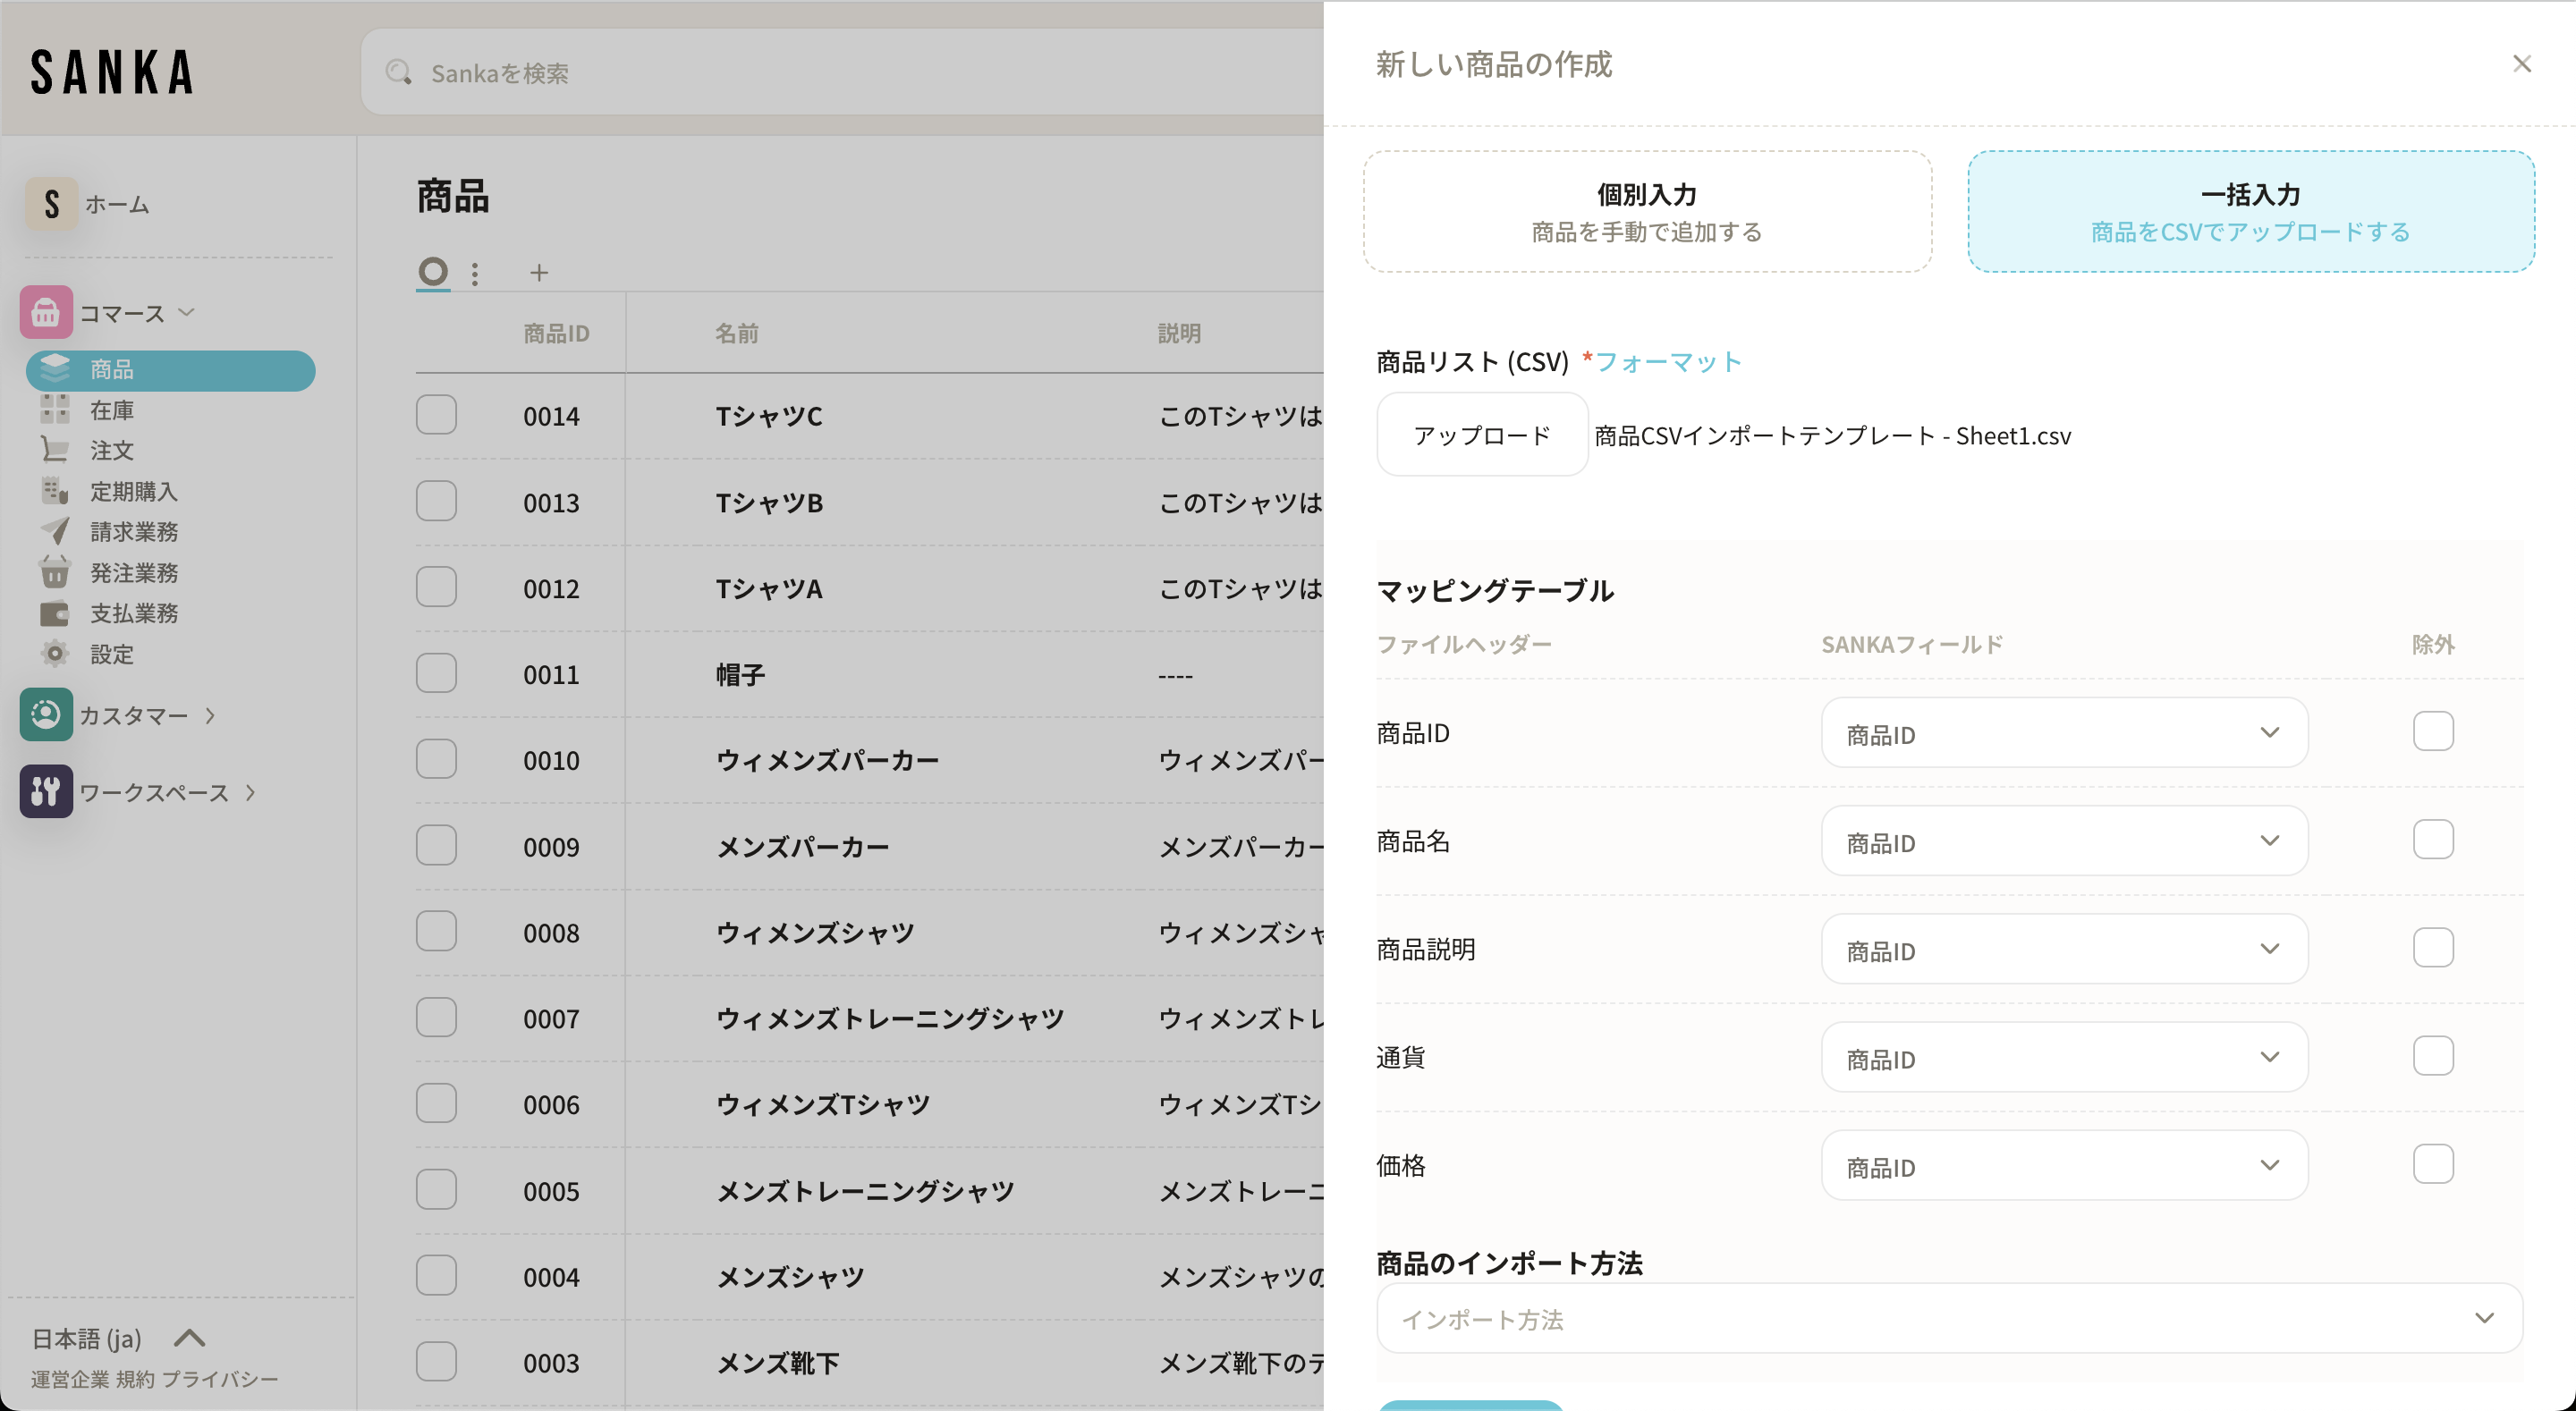Check the exclude box for 商品ID row
The image size is (2576, 1411).
2432,731
